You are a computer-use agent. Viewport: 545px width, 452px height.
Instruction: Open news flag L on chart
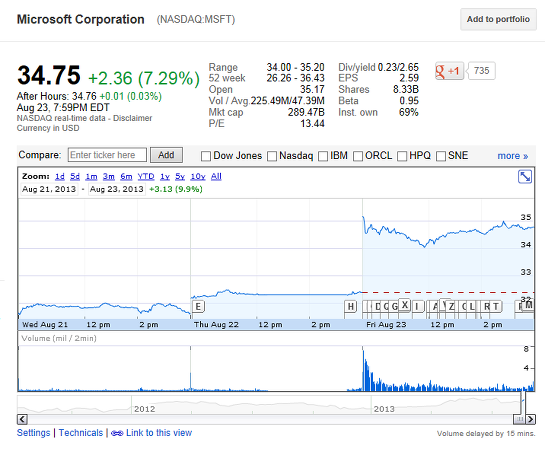472,306
